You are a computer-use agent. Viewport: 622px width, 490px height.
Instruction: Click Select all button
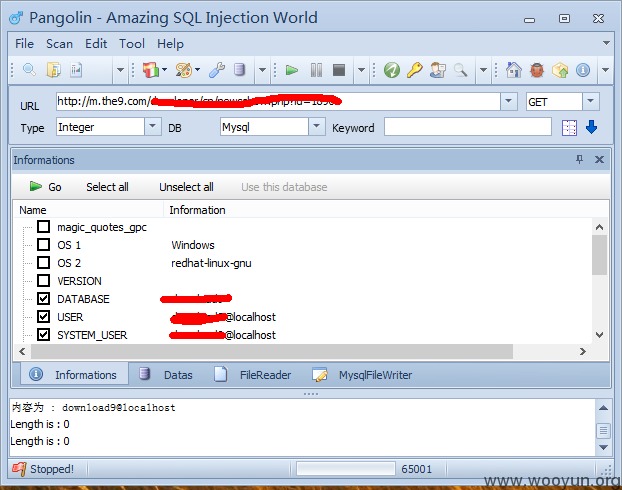(x=107, y=187)
